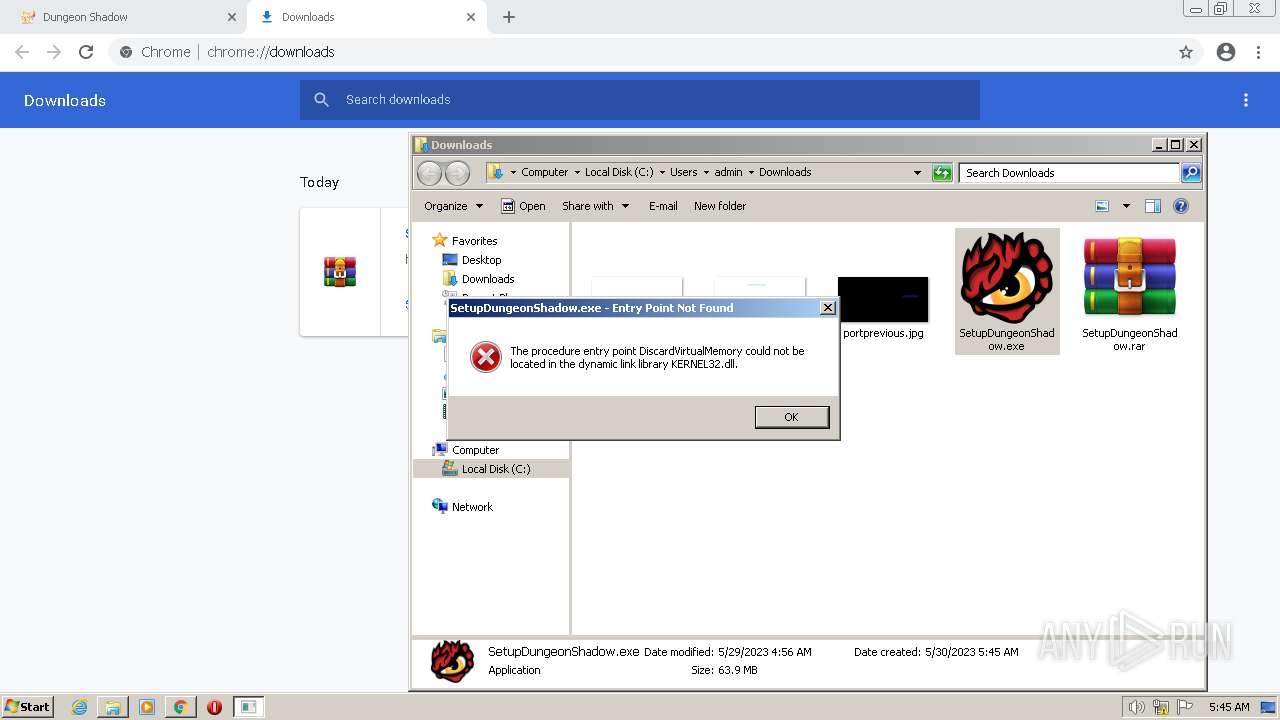Open the Organize menu
Image resolution: width=1280 pixels, height=720 pixels.
(x=453, y=206)
